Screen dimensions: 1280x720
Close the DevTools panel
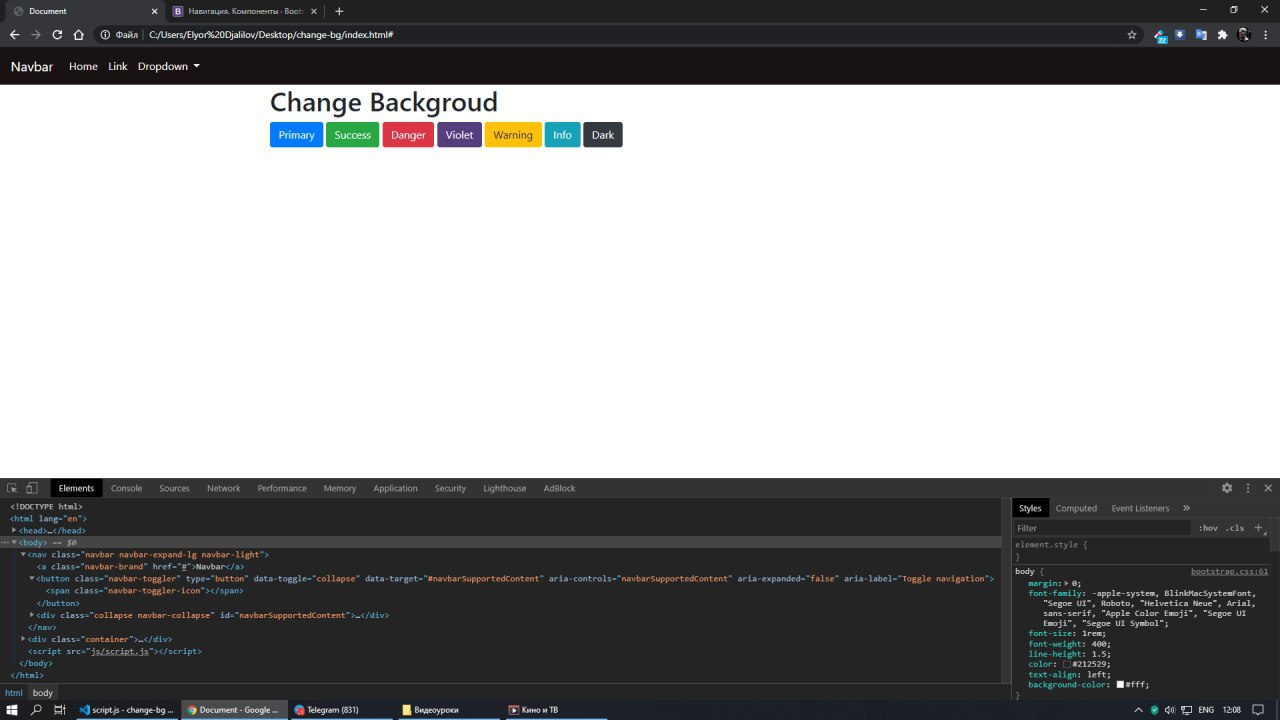pyautogui.click(x=1268, y=488)
